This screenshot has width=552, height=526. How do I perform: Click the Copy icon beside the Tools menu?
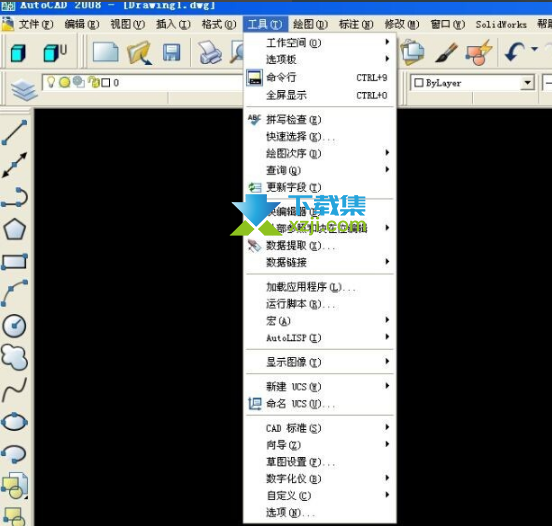tap(413, 53)
